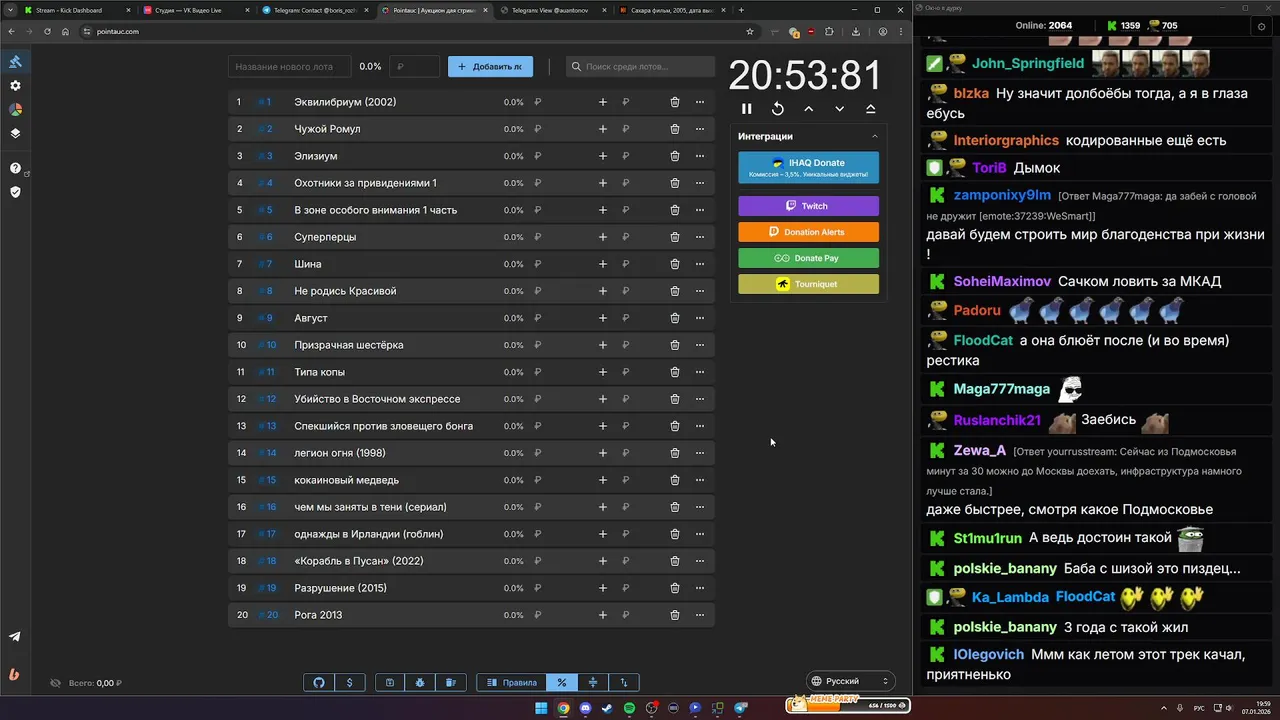
Task: Open the auction gavel sidebar icon
Action: coord(15,61)
